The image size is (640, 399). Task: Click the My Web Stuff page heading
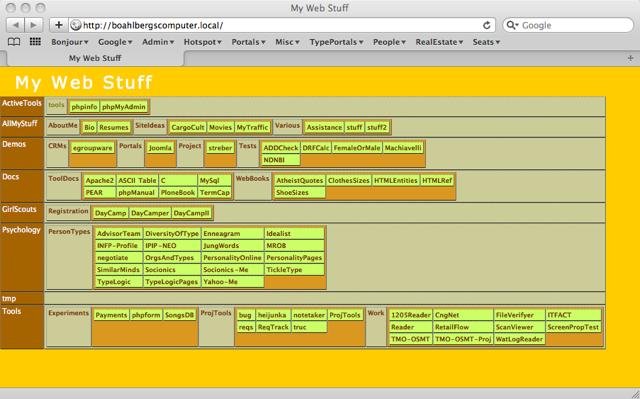[x=84, y=82]
